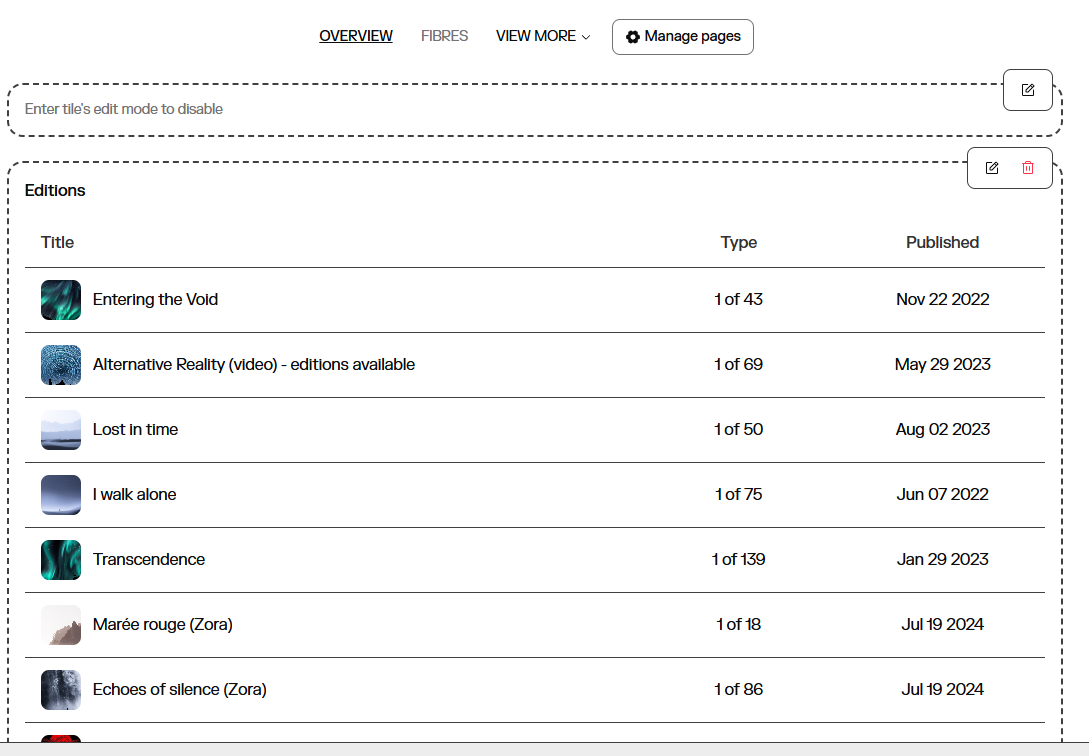Open the FIBRES tab
This screenshot has width=1089, height=756.
point(444,36)
